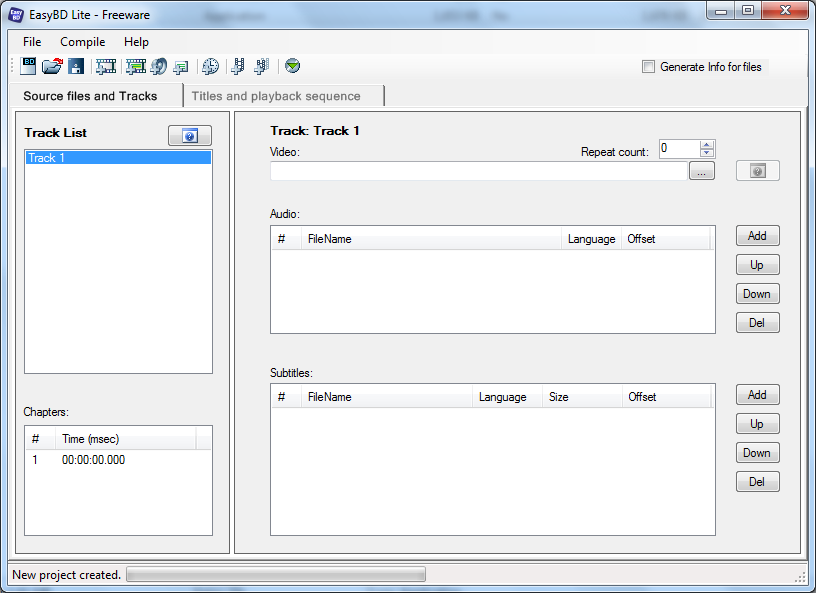Open the Compile menu

[83, 42]
